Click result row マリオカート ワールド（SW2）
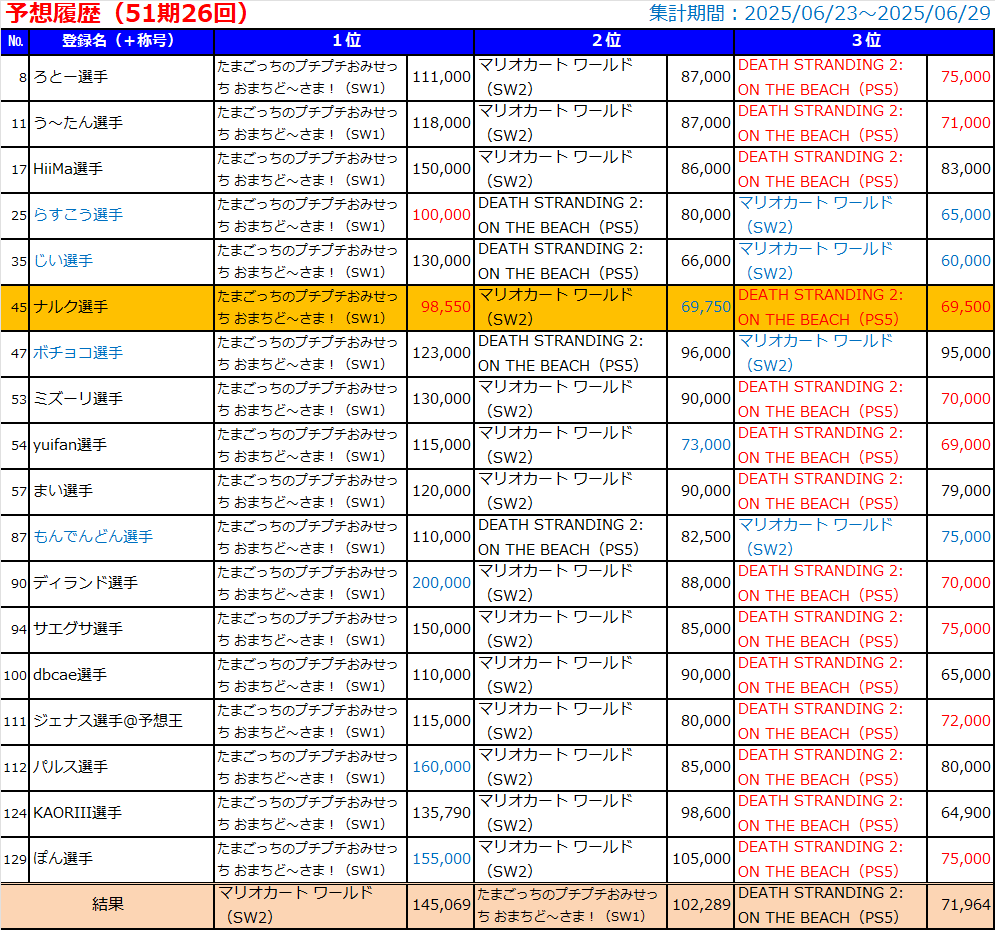The width and height of the screenshot is (995, 930). 296,905
